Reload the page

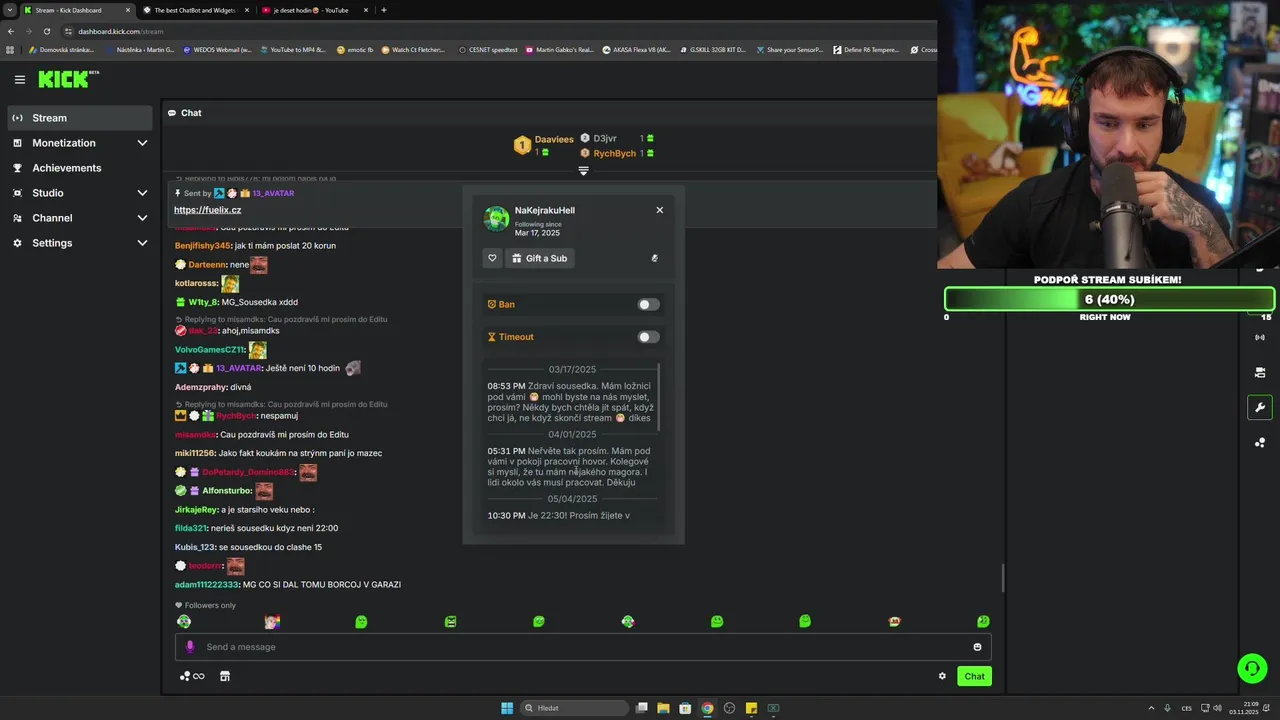click(47, 31)
